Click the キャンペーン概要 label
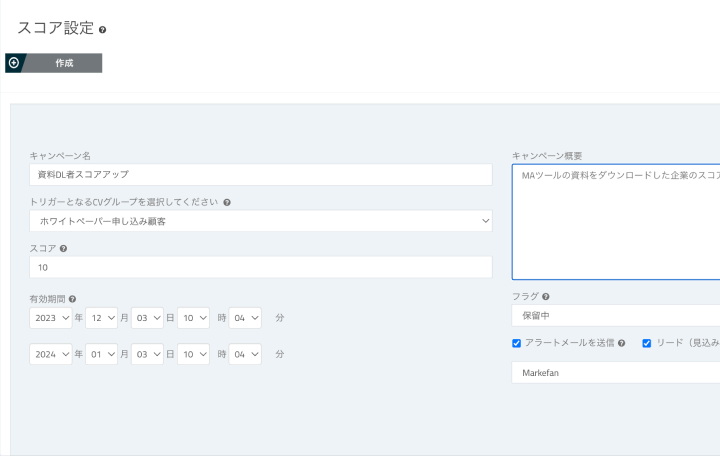 pos(547,156)
